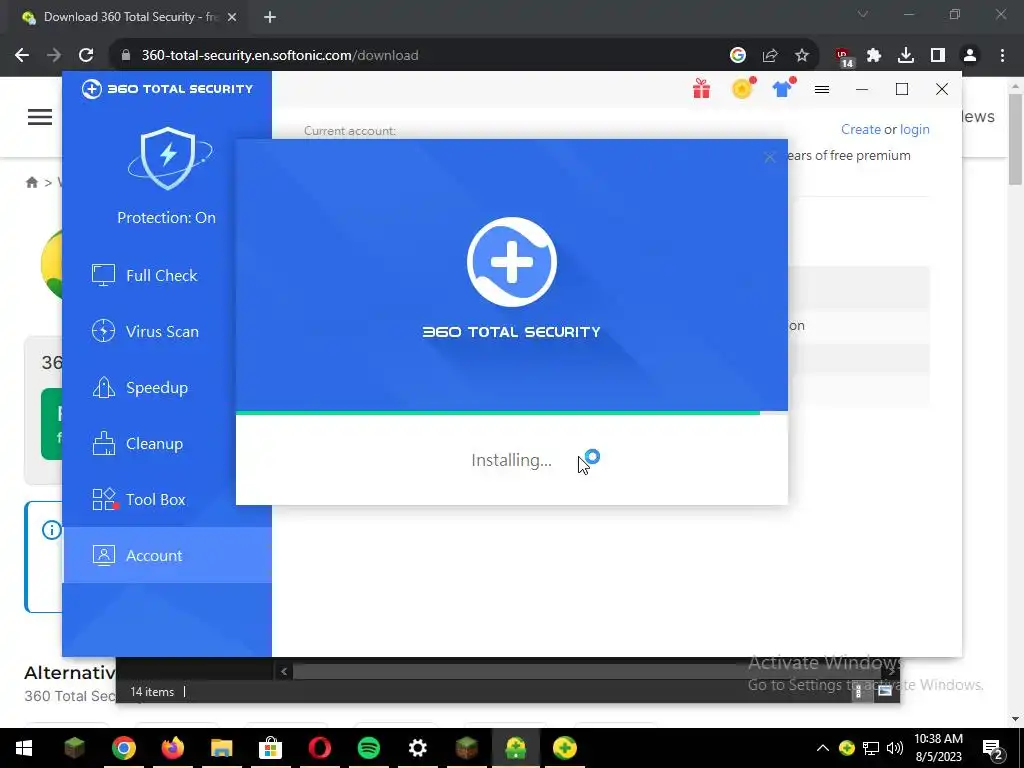
Task: Click the installer's large plus logo
Action: click(x=511, y=262)
